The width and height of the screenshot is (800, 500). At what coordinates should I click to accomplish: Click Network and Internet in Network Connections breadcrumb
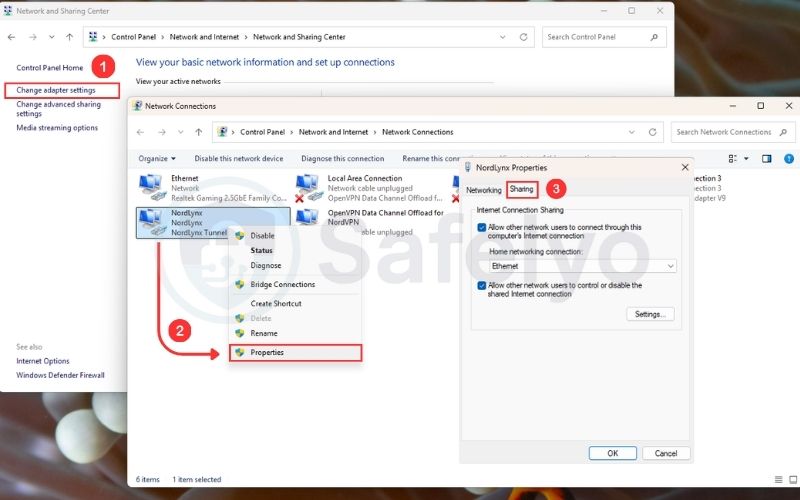click(333, 132)
